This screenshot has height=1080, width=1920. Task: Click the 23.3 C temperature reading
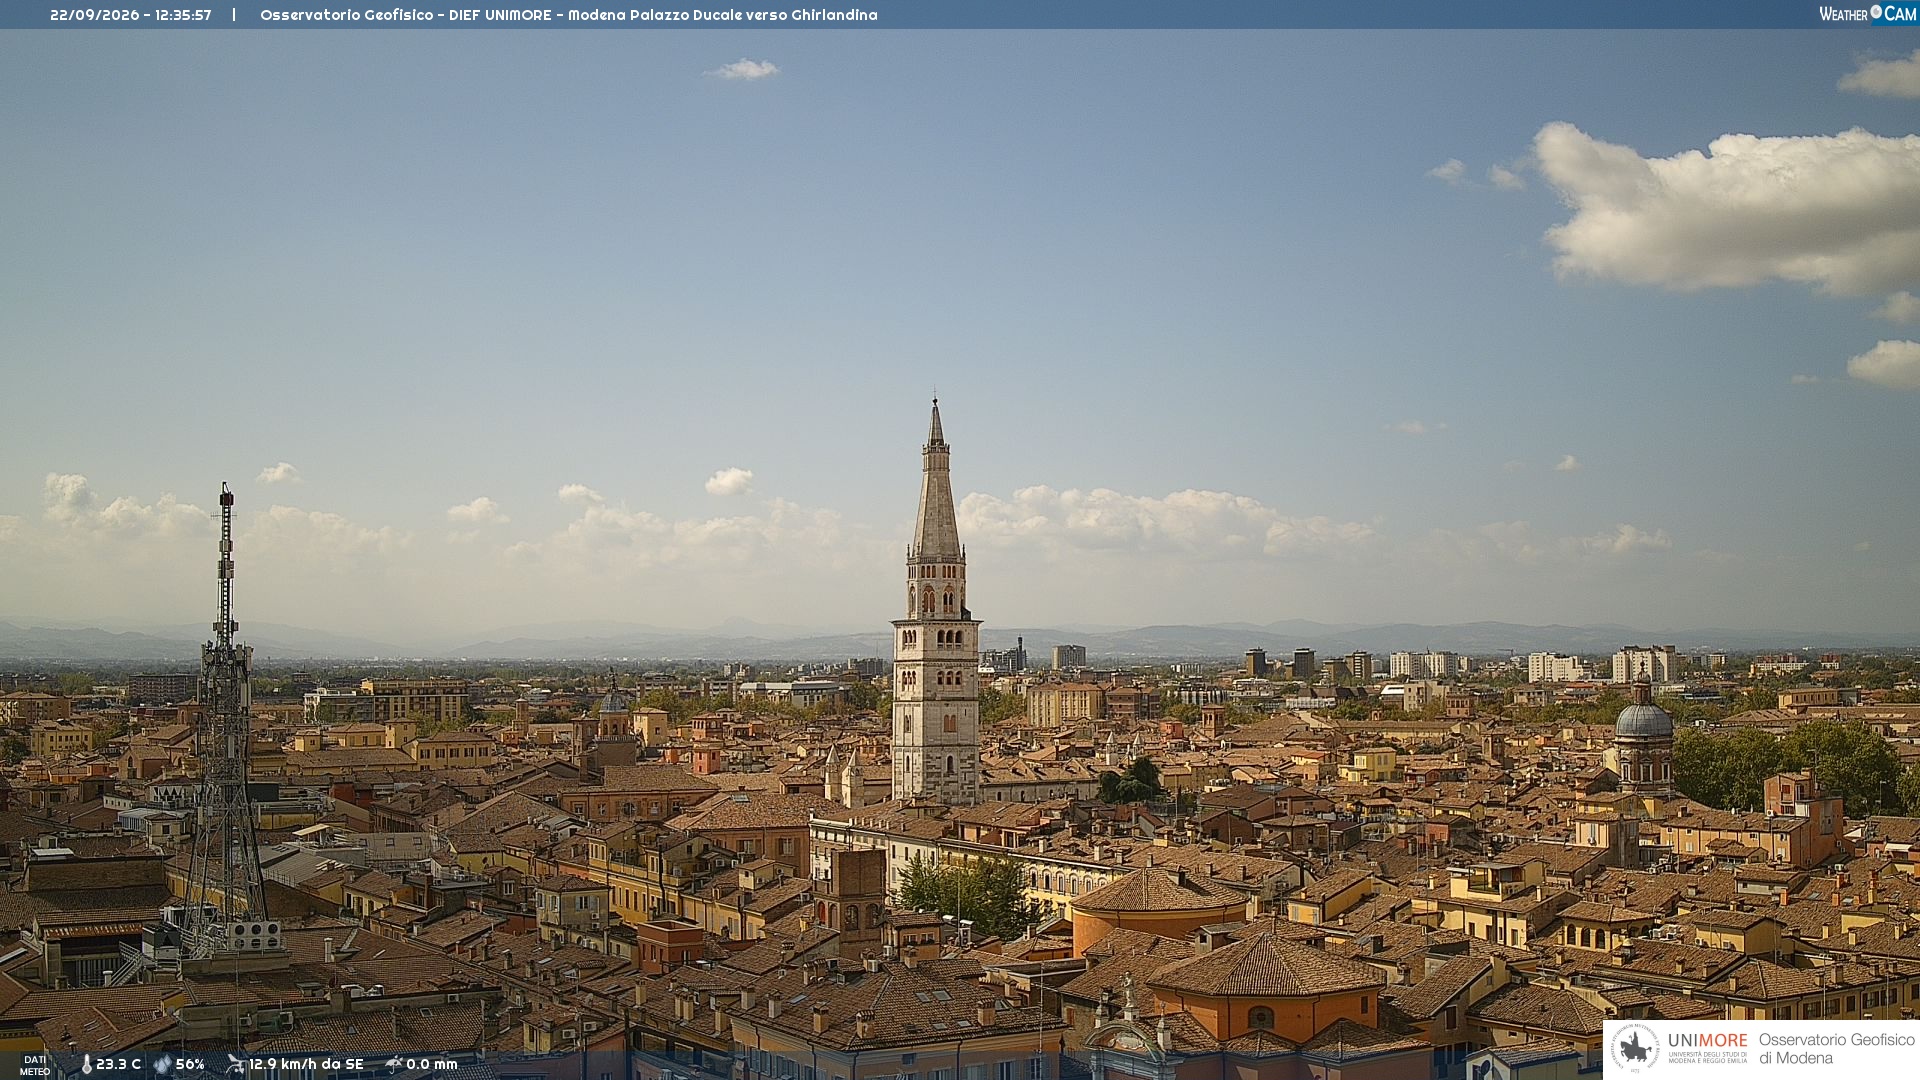(x=118, y=1064)
